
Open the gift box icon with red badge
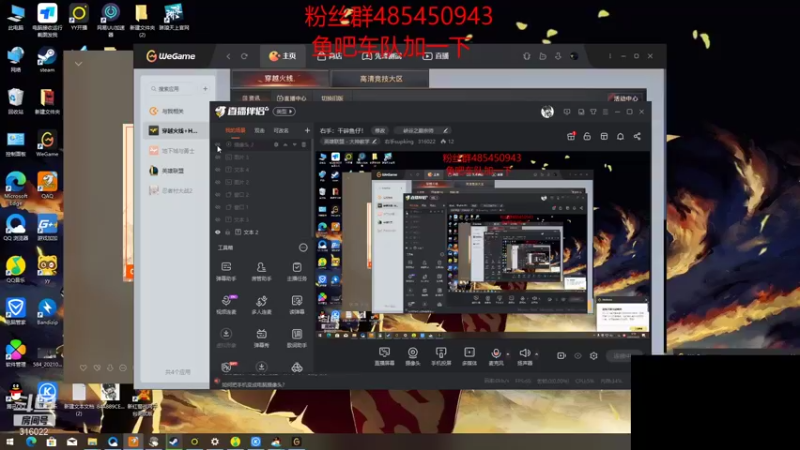[571, 136]
